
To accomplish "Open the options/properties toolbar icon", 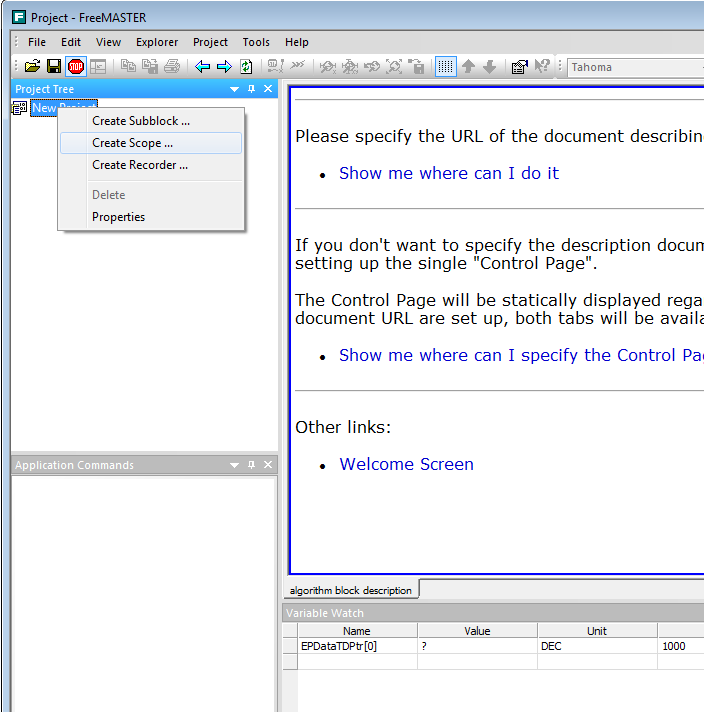I will click(x=520, y=67).
